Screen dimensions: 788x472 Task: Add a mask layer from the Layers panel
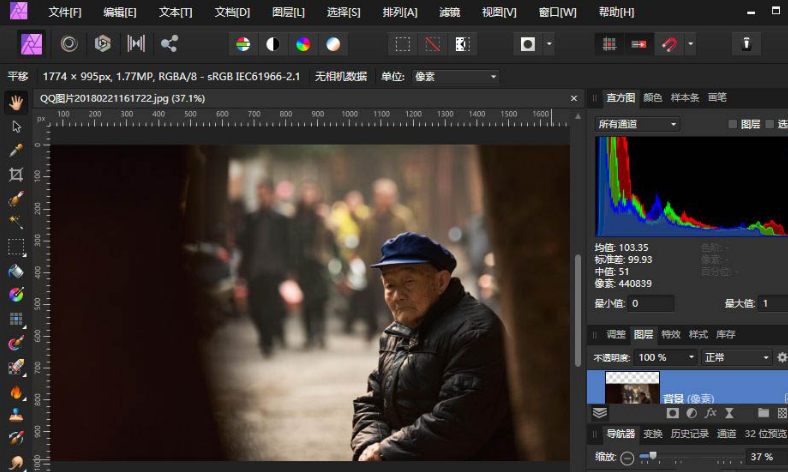click(673, 412)
